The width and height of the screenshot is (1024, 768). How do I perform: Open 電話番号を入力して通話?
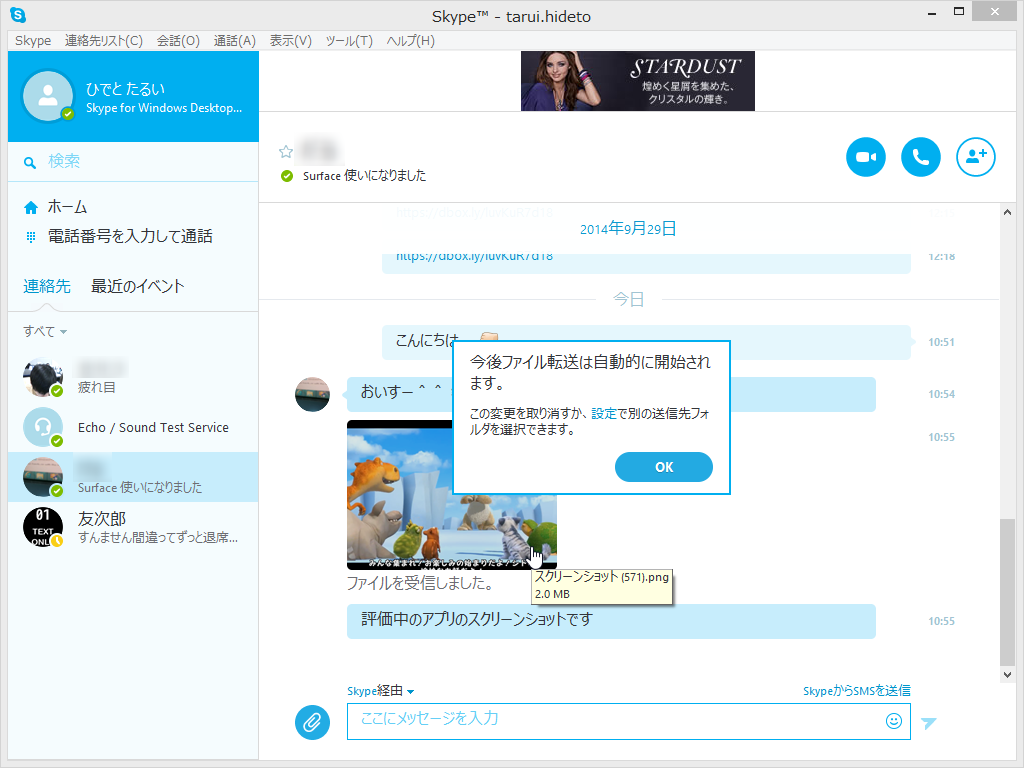130,236
